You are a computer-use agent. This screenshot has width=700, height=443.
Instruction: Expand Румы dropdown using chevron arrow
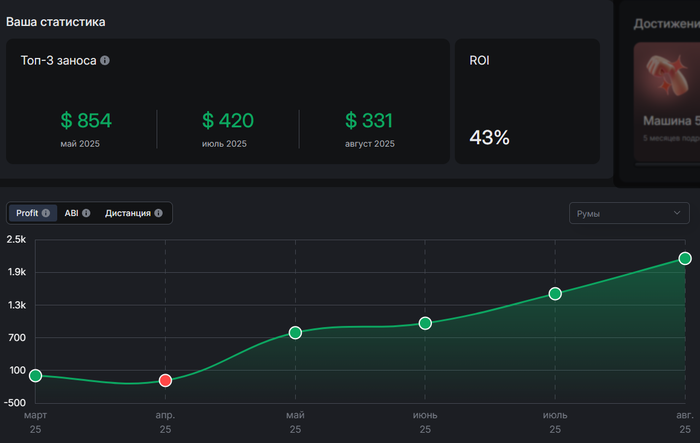click(x=678, y=213)
